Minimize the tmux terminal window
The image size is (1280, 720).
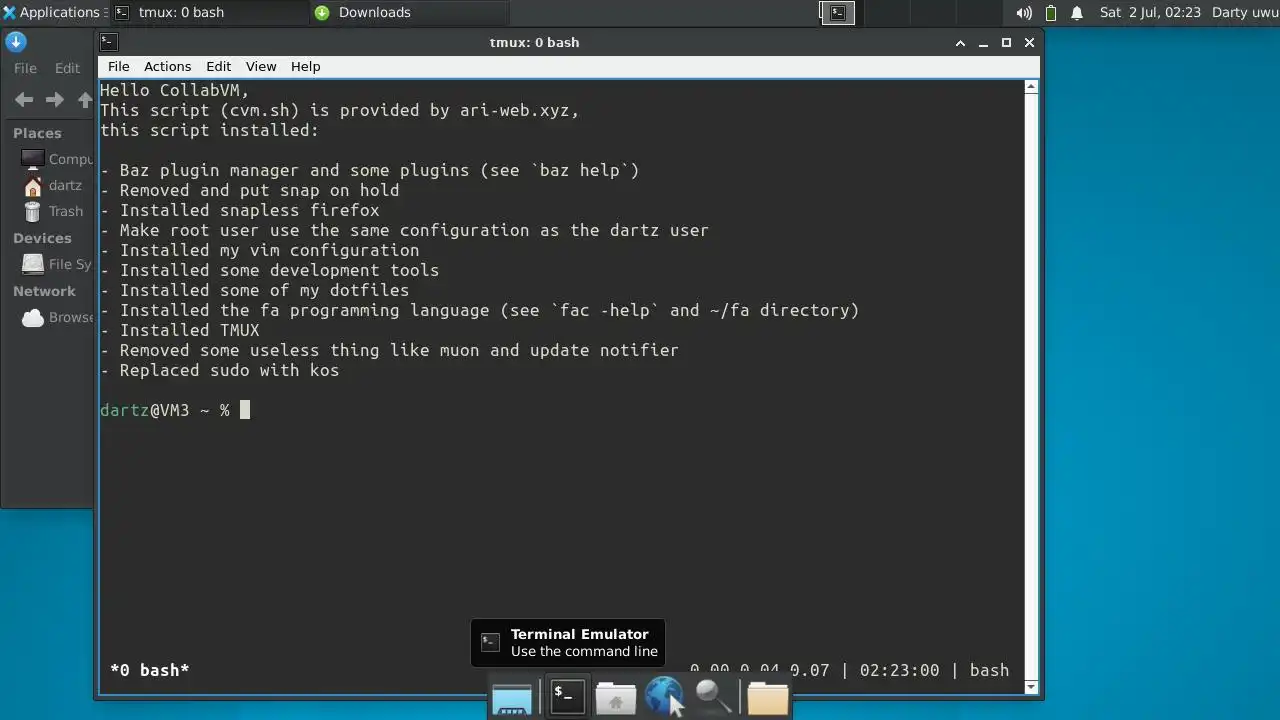click(x=983, y=43)
